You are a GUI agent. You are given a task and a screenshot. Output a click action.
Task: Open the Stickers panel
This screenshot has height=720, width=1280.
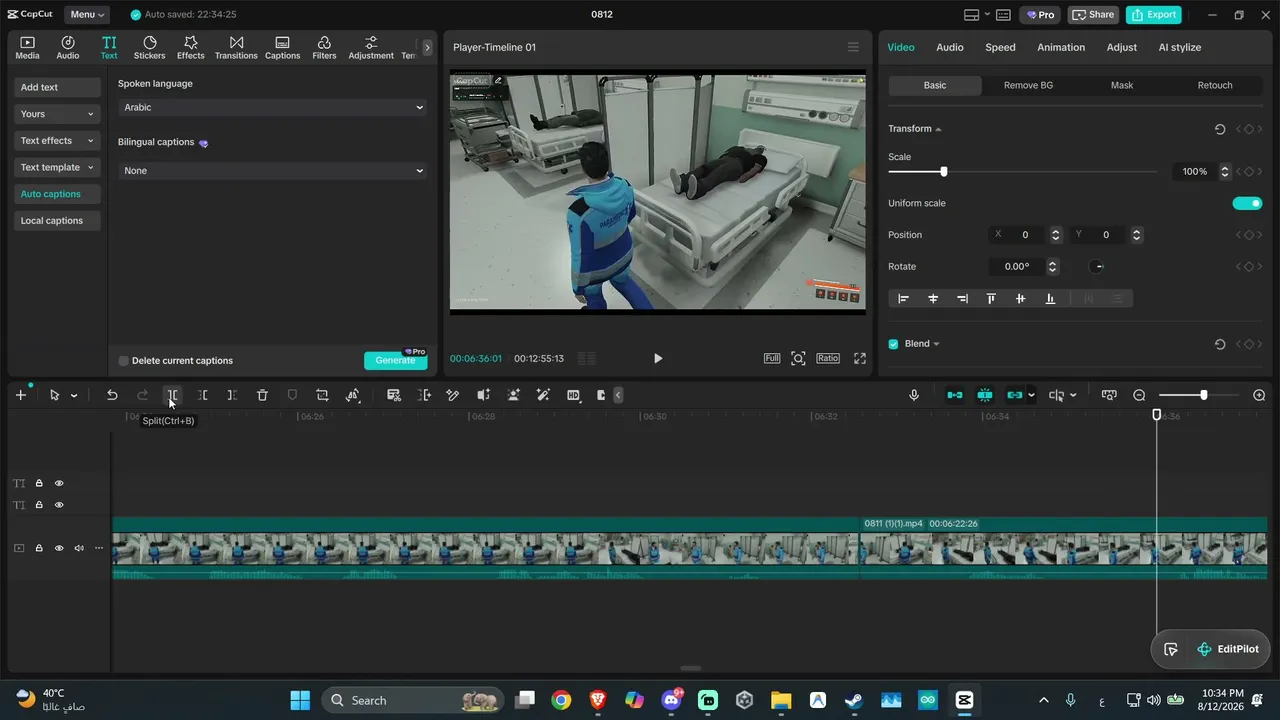[150, 47]
